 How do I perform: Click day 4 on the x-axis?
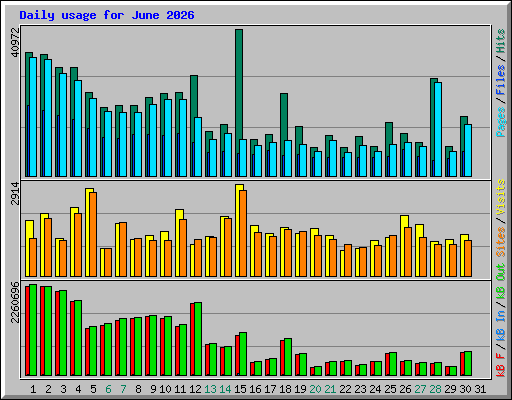coord(78,389)
